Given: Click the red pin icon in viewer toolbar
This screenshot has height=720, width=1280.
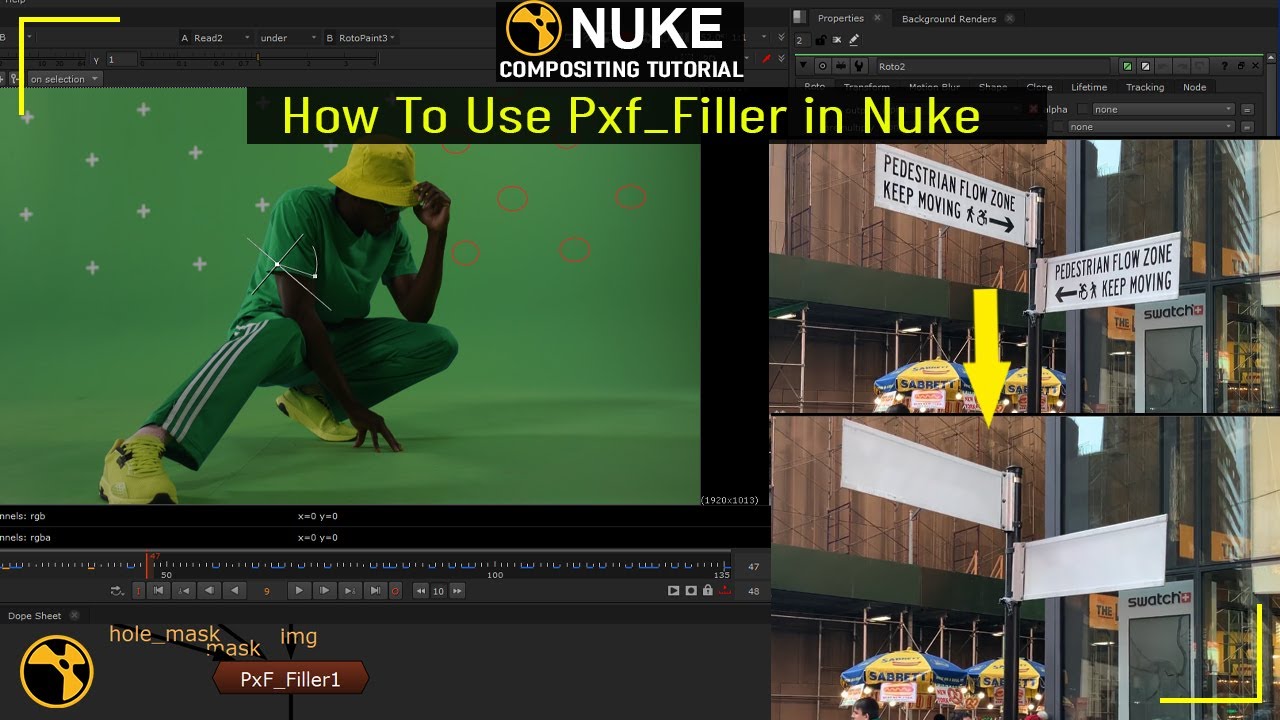Looking at the screenshot, I should (767, 58).
